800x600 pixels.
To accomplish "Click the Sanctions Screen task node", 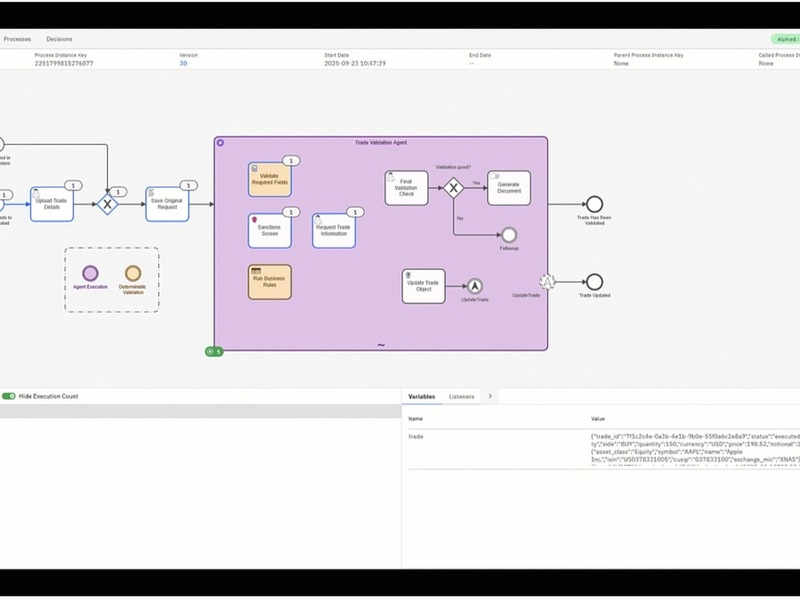I will (x=269, y=230).
